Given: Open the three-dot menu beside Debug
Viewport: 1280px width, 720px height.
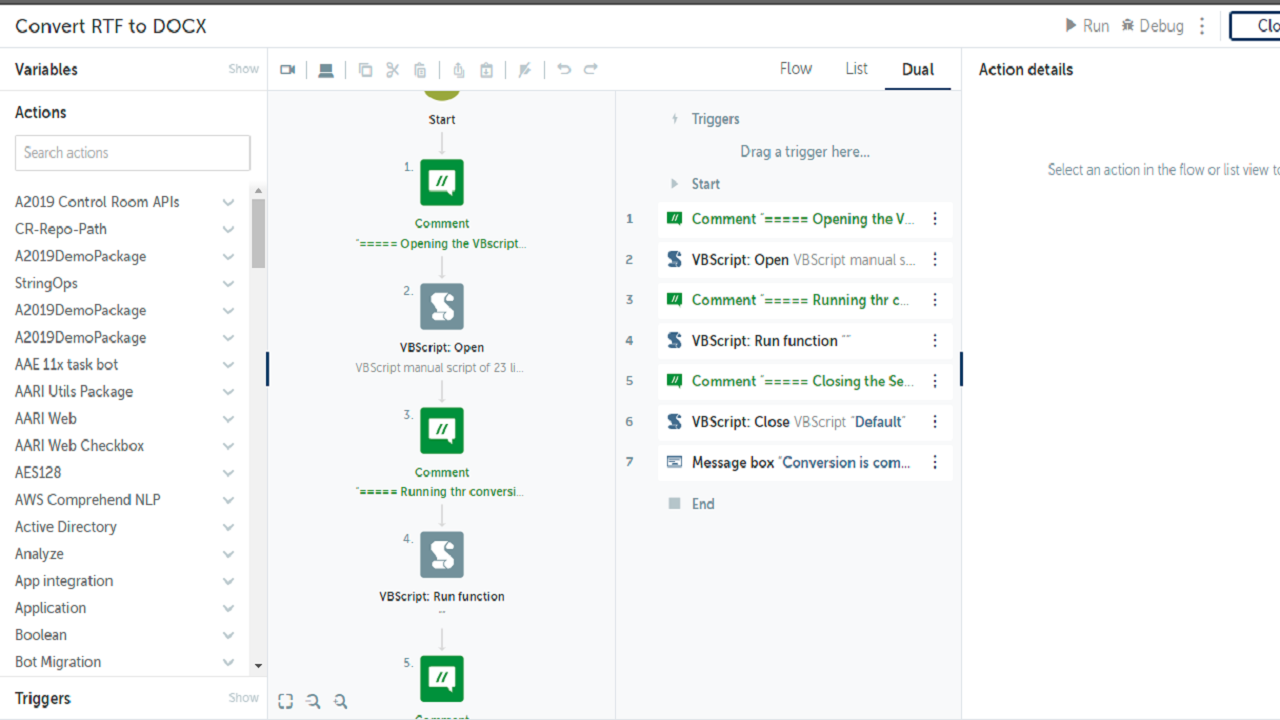Looking at the screenshot, I should coord(1202,26).
